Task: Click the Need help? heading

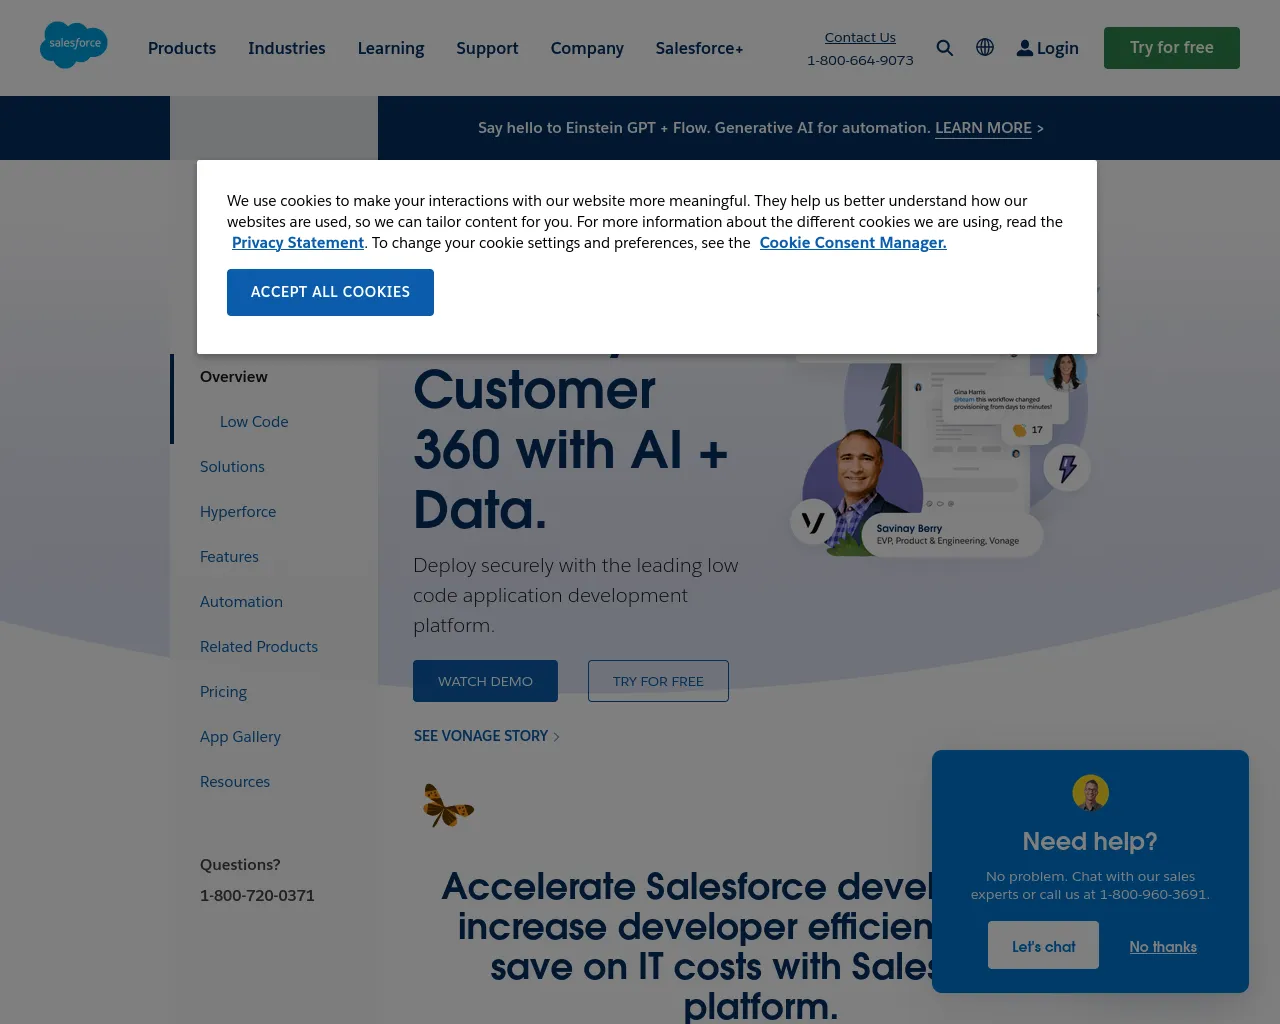Action: (x=1090, y=841)
